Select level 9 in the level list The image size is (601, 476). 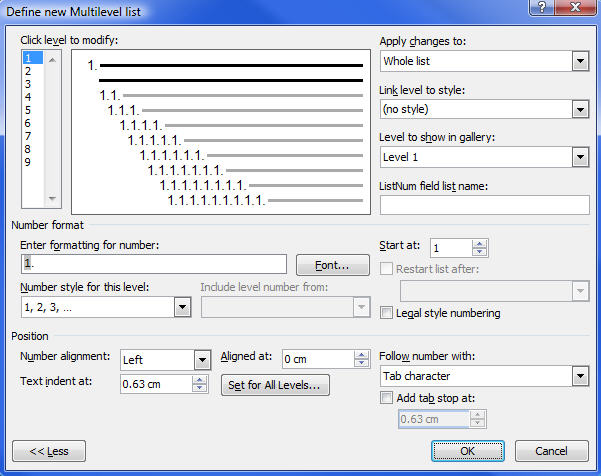click(33, 162)
